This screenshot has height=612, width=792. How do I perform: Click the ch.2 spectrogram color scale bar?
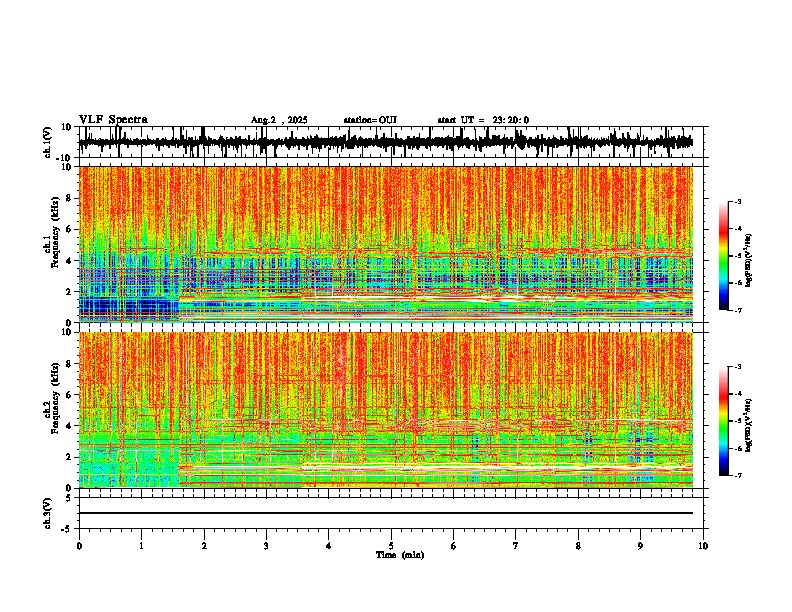(724, 421)
